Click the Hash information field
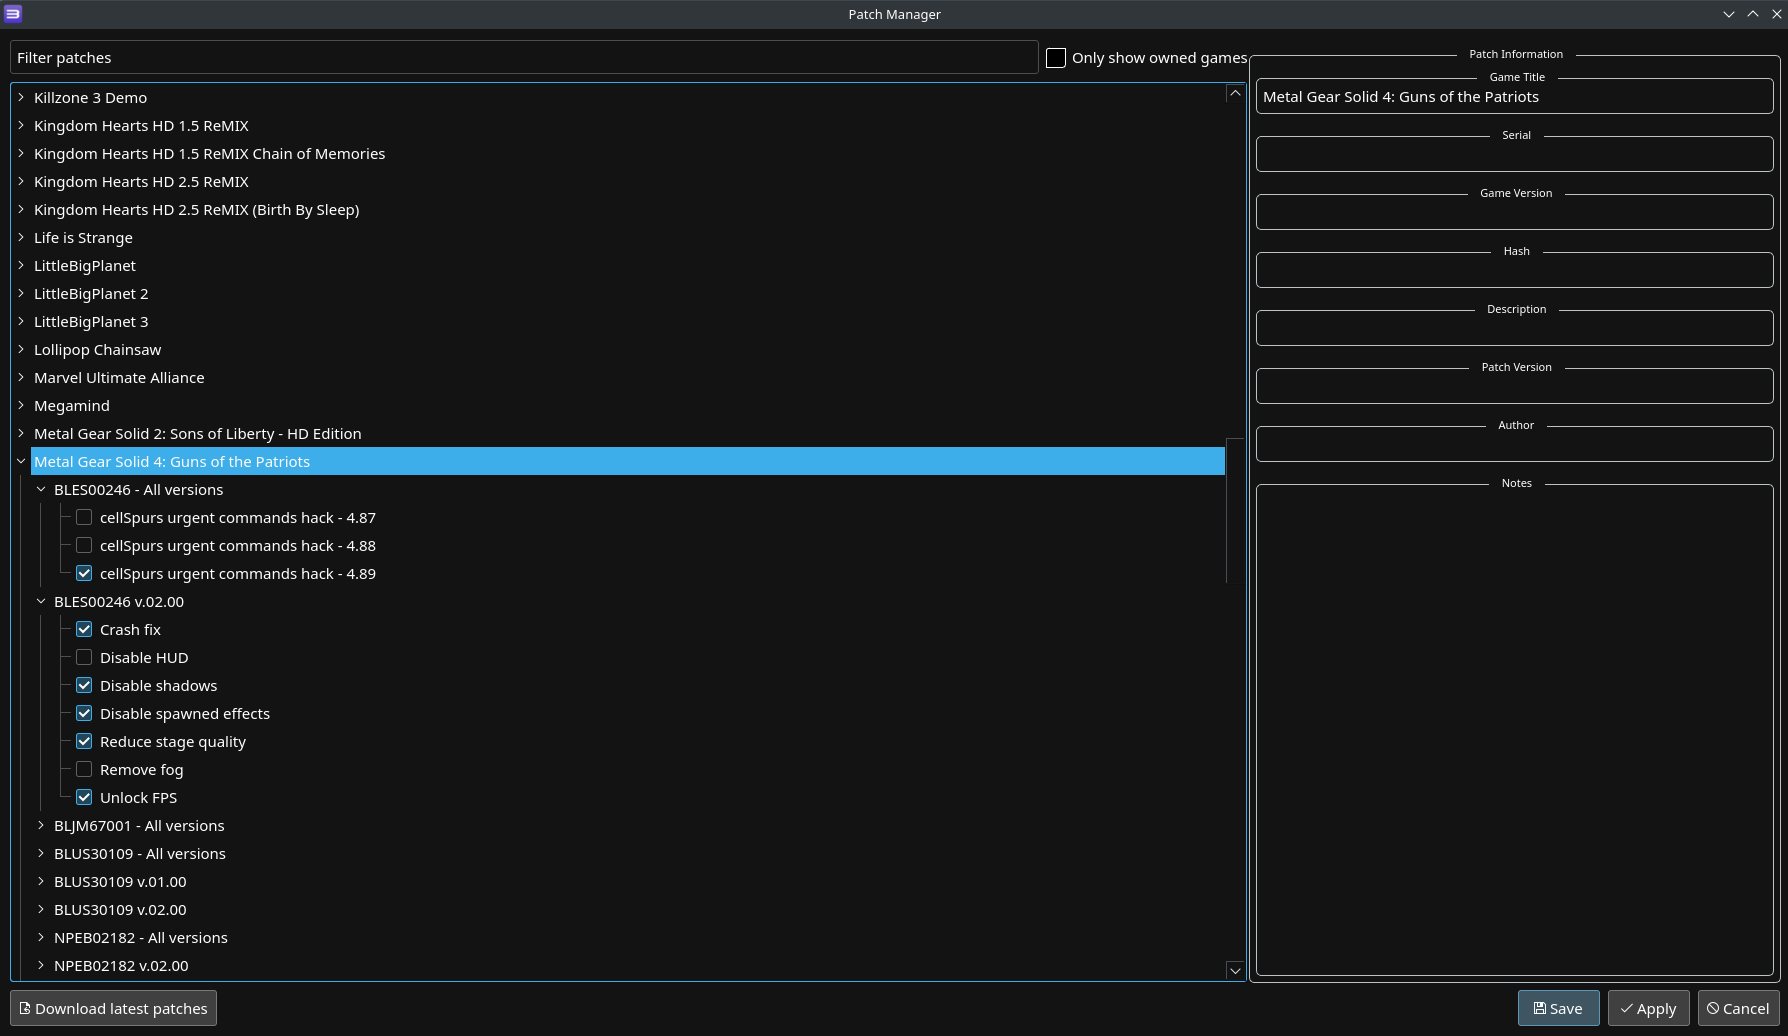The image size is (1788, 1036). (1515, 271)
